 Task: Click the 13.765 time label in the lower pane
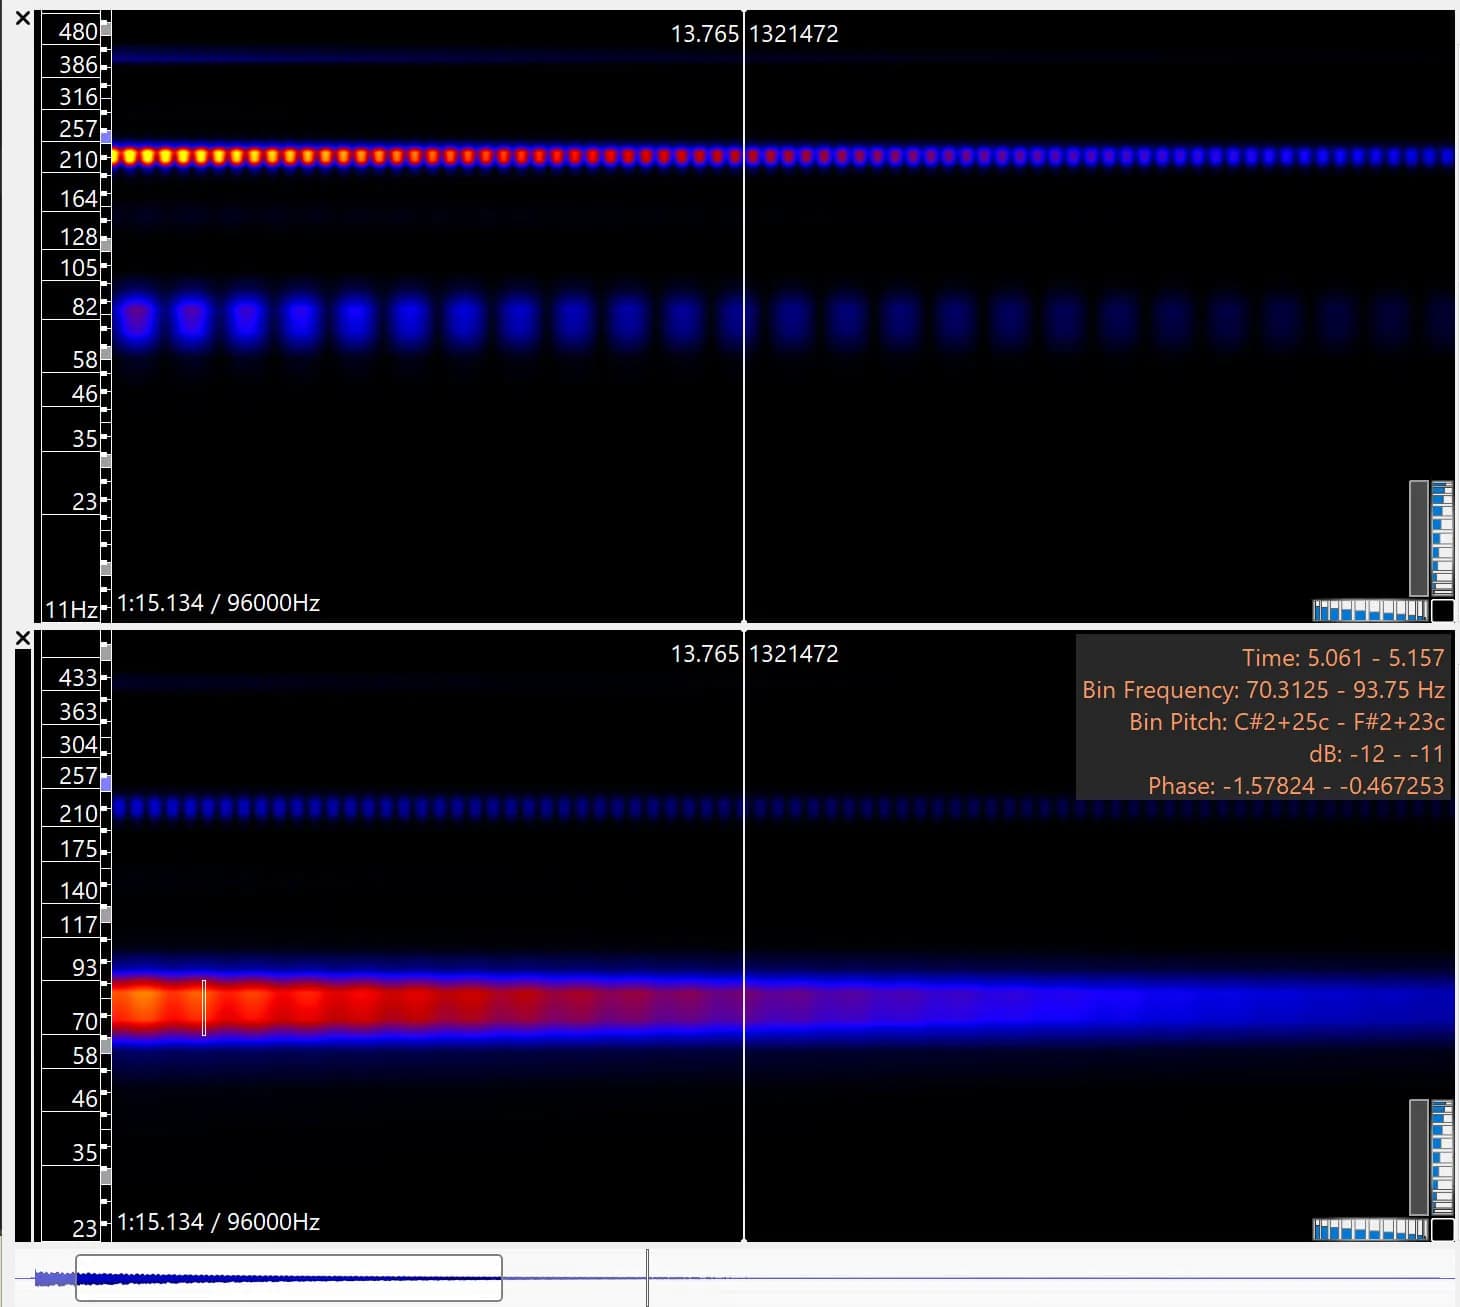704,654
